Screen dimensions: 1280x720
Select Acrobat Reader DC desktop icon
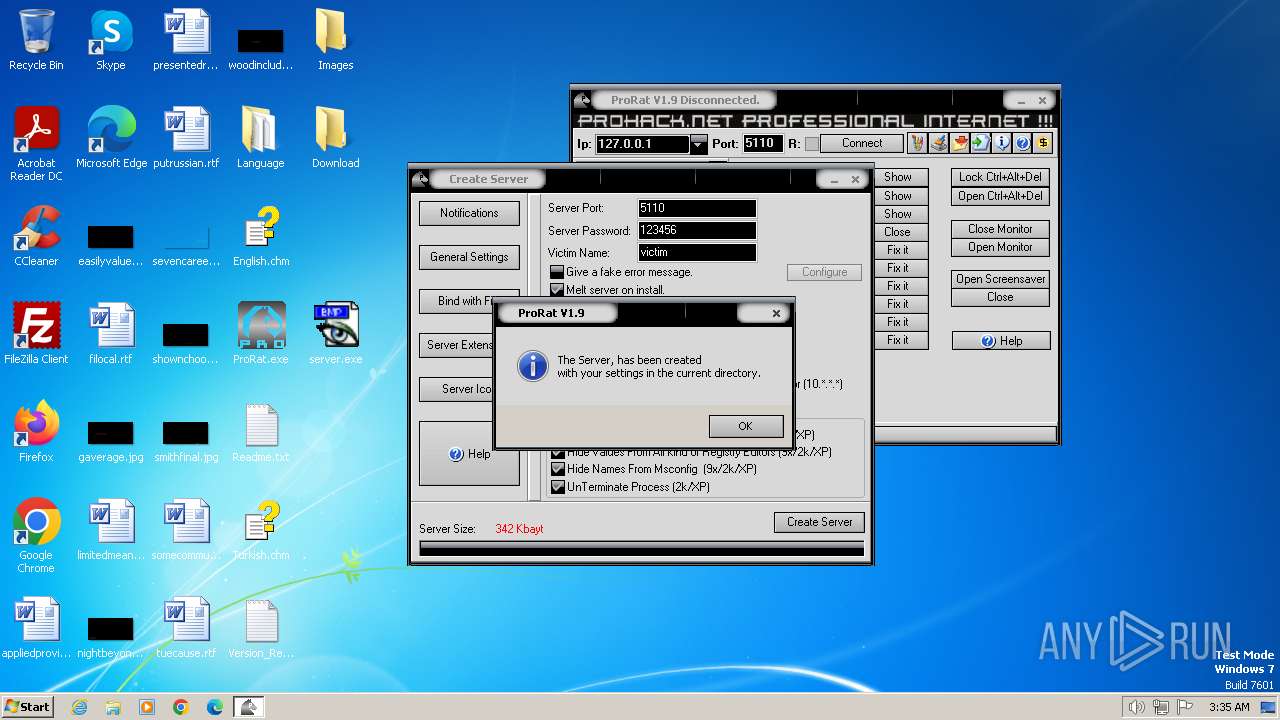tap(36, 143)
